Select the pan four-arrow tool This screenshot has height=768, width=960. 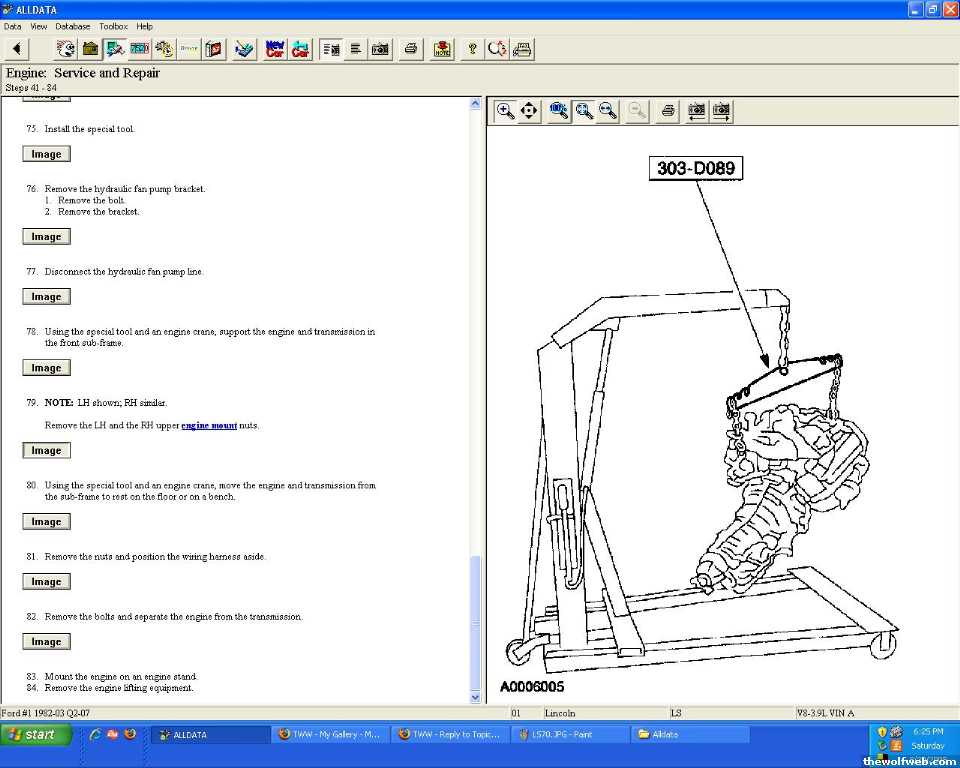530,111
